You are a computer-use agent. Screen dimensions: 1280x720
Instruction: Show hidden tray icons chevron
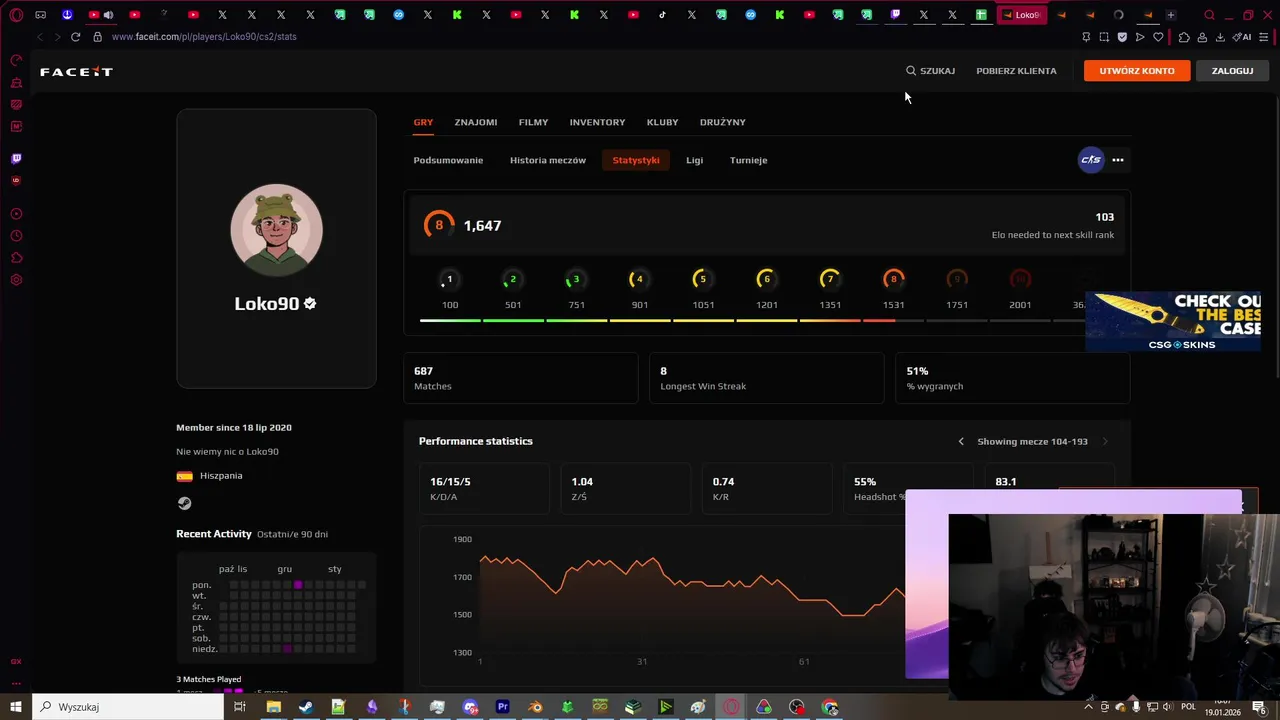(1088, 707)
